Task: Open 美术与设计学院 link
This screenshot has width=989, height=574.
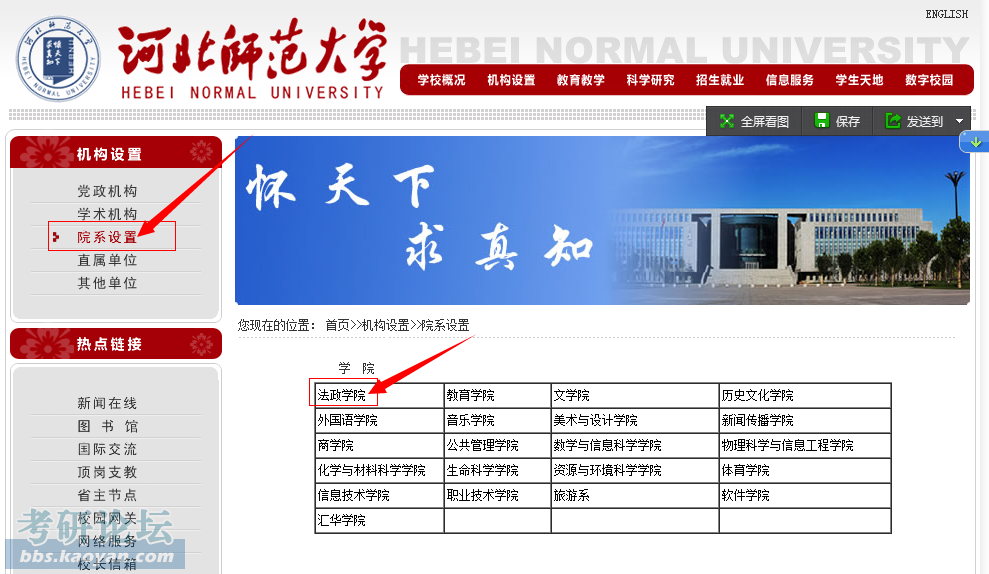Action: (595, 420)
